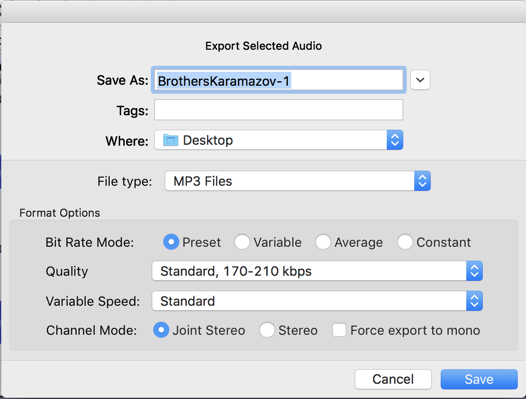Select Average bit rate mode
Viewport: 526px width, 399px height.
[x=323, y=242]
